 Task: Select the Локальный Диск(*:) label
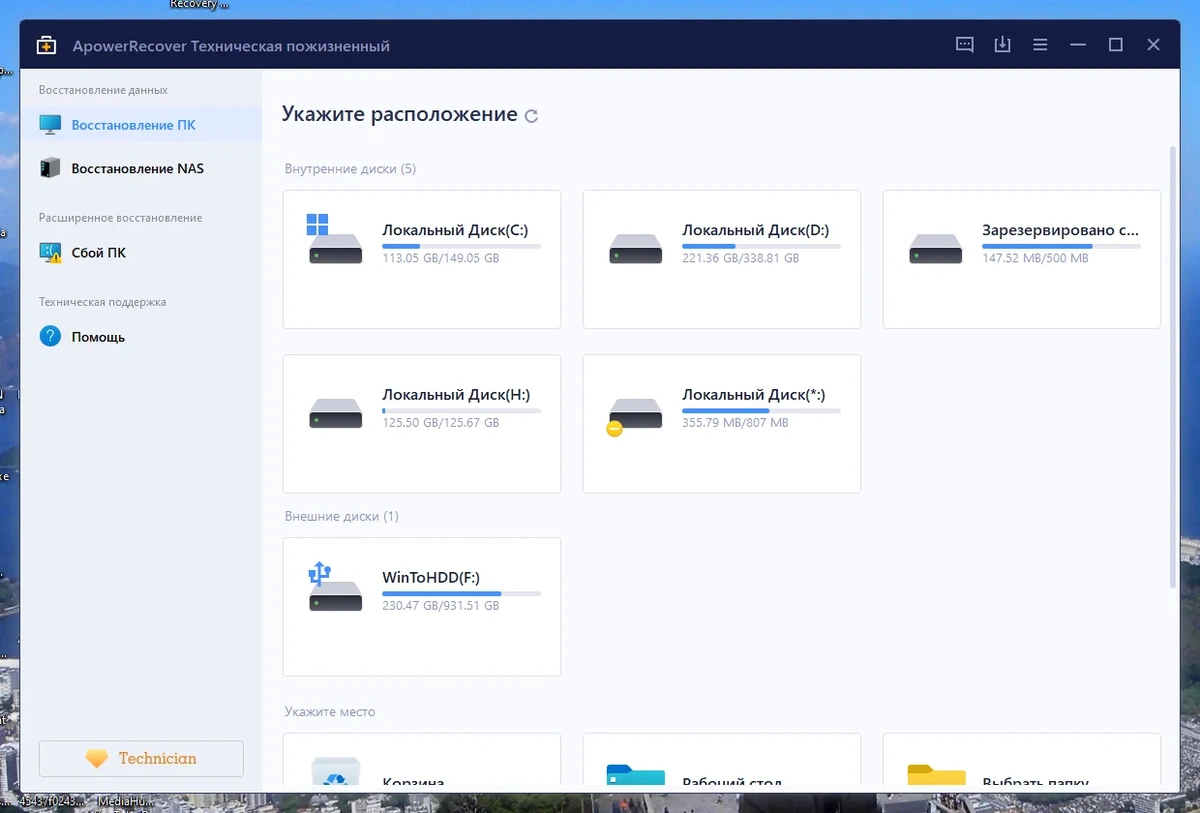click(x=753, y=395)
